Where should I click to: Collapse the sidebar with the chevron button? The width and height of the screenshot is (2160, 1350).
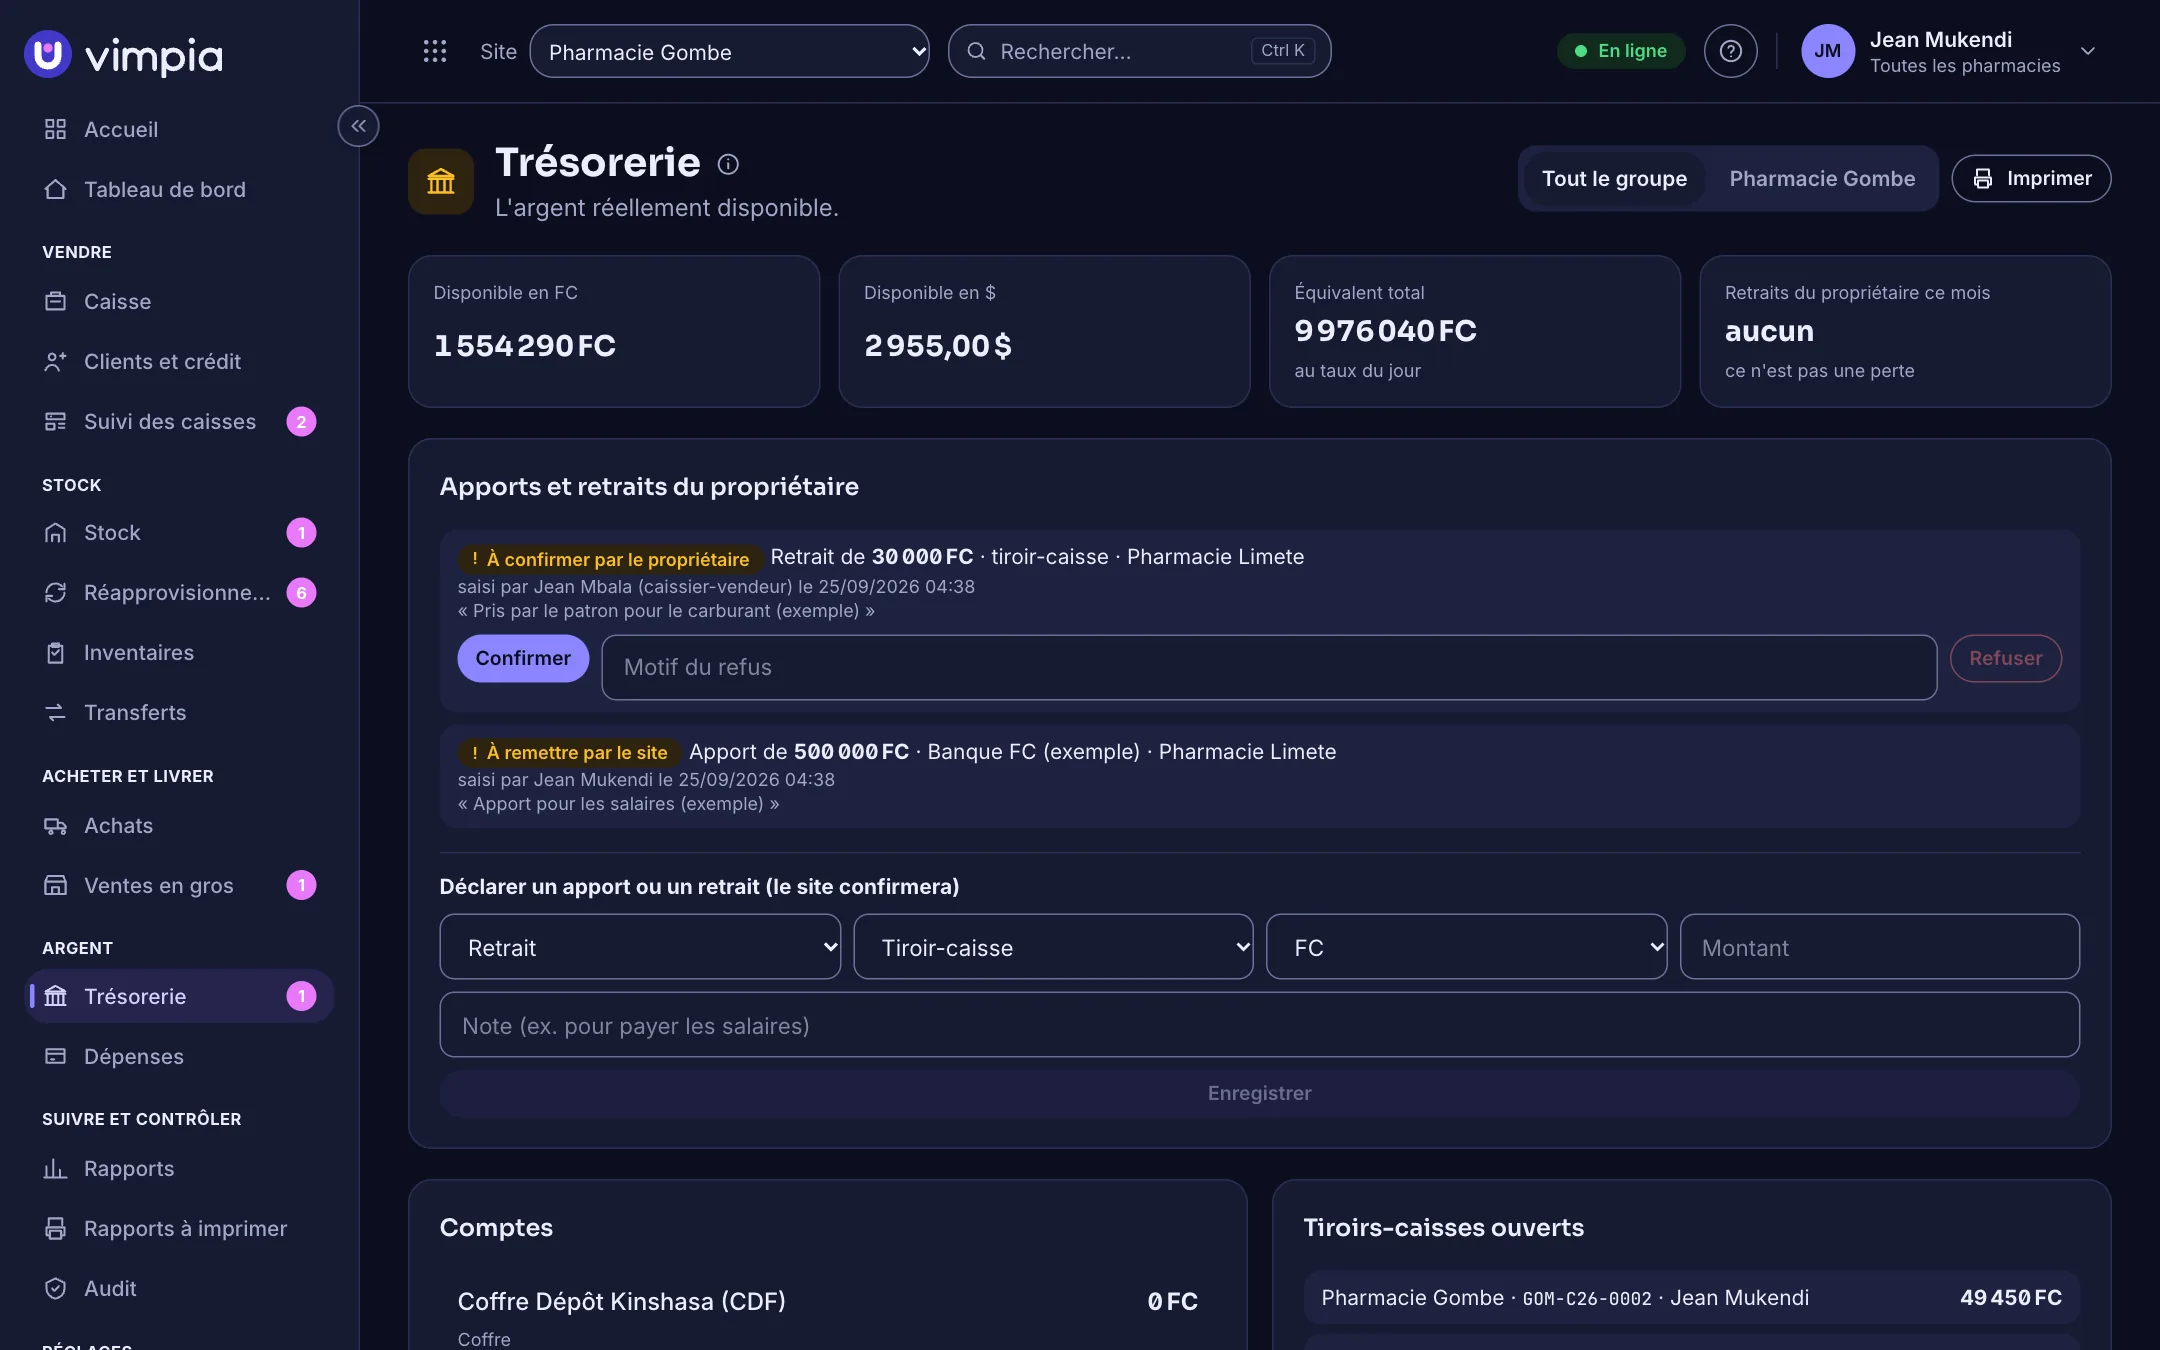pos(358,126)
